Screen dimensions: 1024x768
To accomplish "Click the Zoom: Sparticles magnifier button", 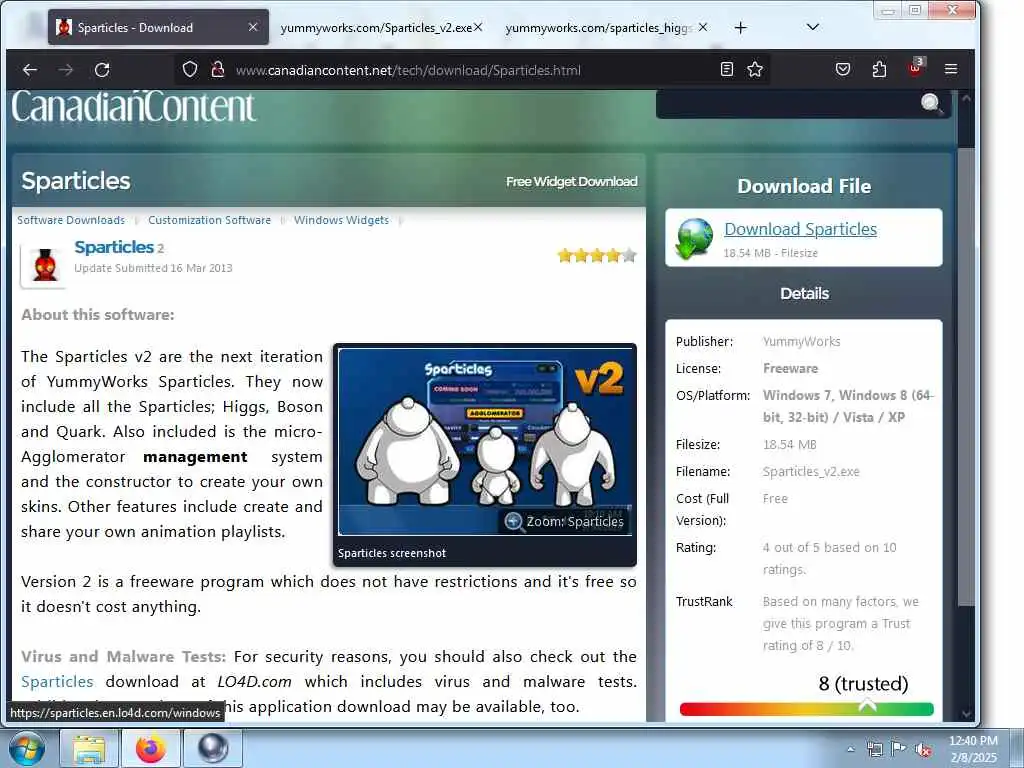I will (x=564, y=521).
